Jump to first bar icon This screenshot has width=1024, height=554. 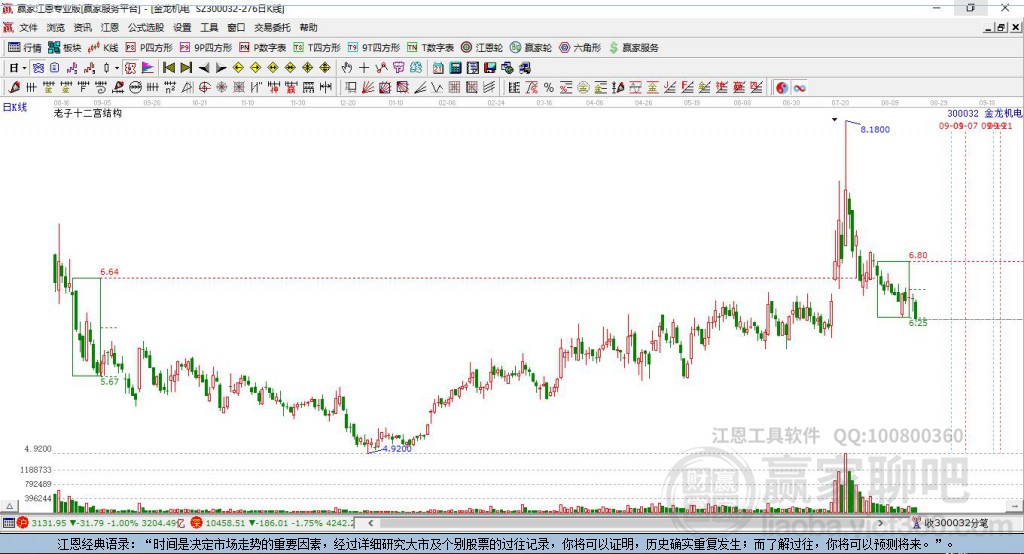pyautogui.click(x=168, y=68)
